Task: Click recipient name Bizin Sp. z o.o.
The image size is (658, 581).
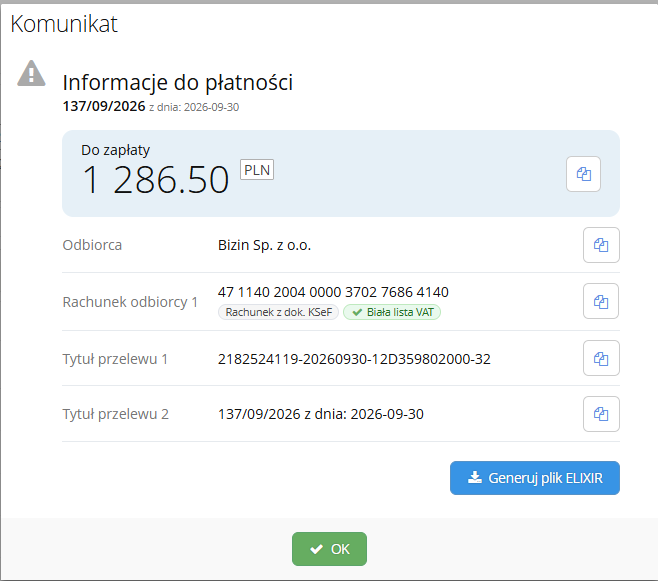Action: pyautogui.click(x=264, y=245)
